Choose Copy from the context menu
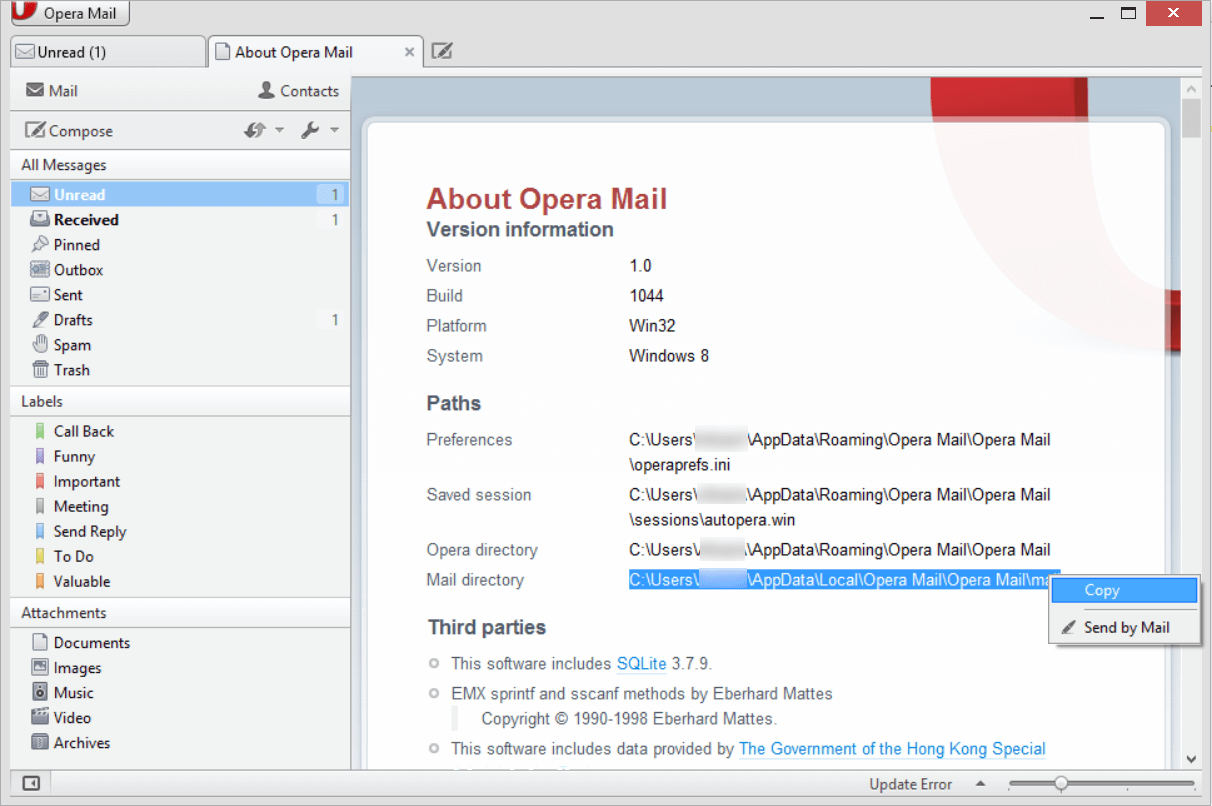This screenshot has height=806, width=1212. [1125, 590]
